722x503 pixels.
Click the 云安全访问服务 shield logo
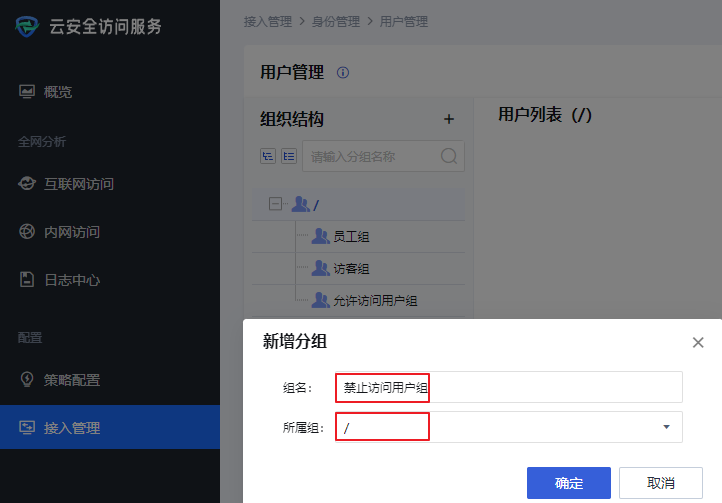28,26
